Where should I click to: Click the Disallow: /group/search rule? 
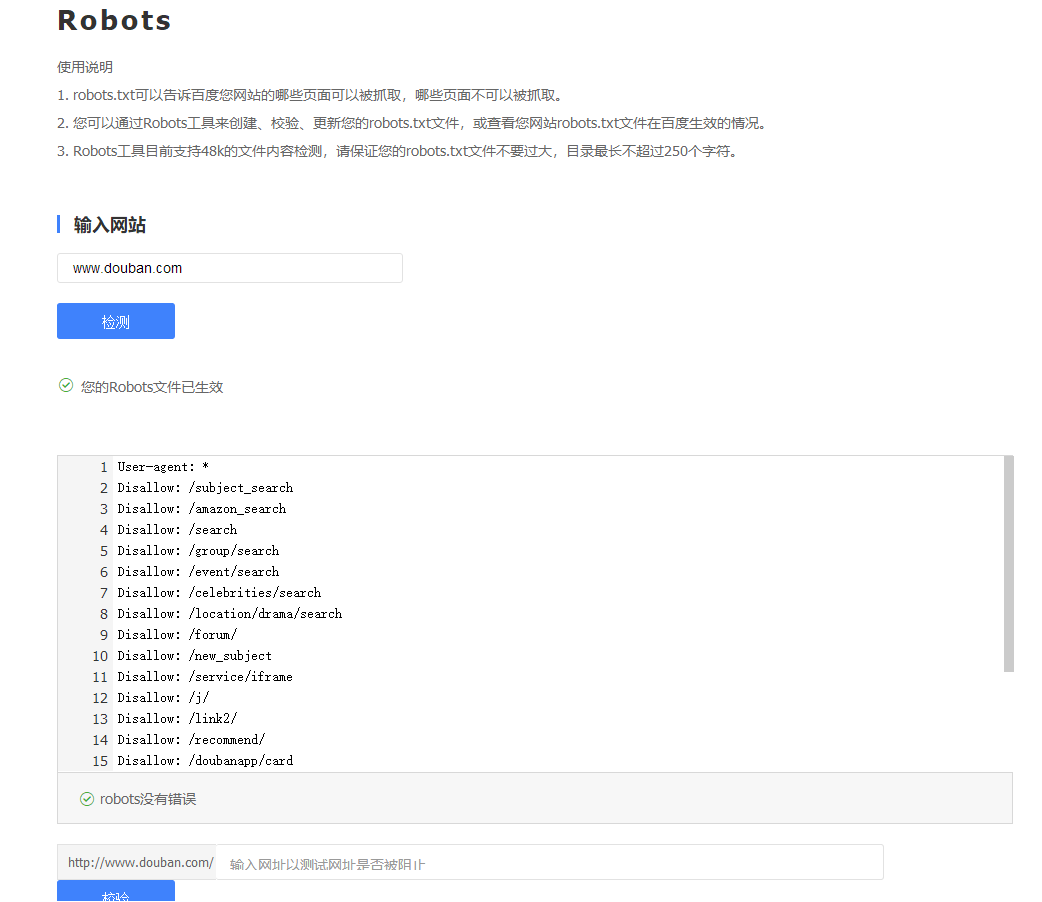[198, 550]
